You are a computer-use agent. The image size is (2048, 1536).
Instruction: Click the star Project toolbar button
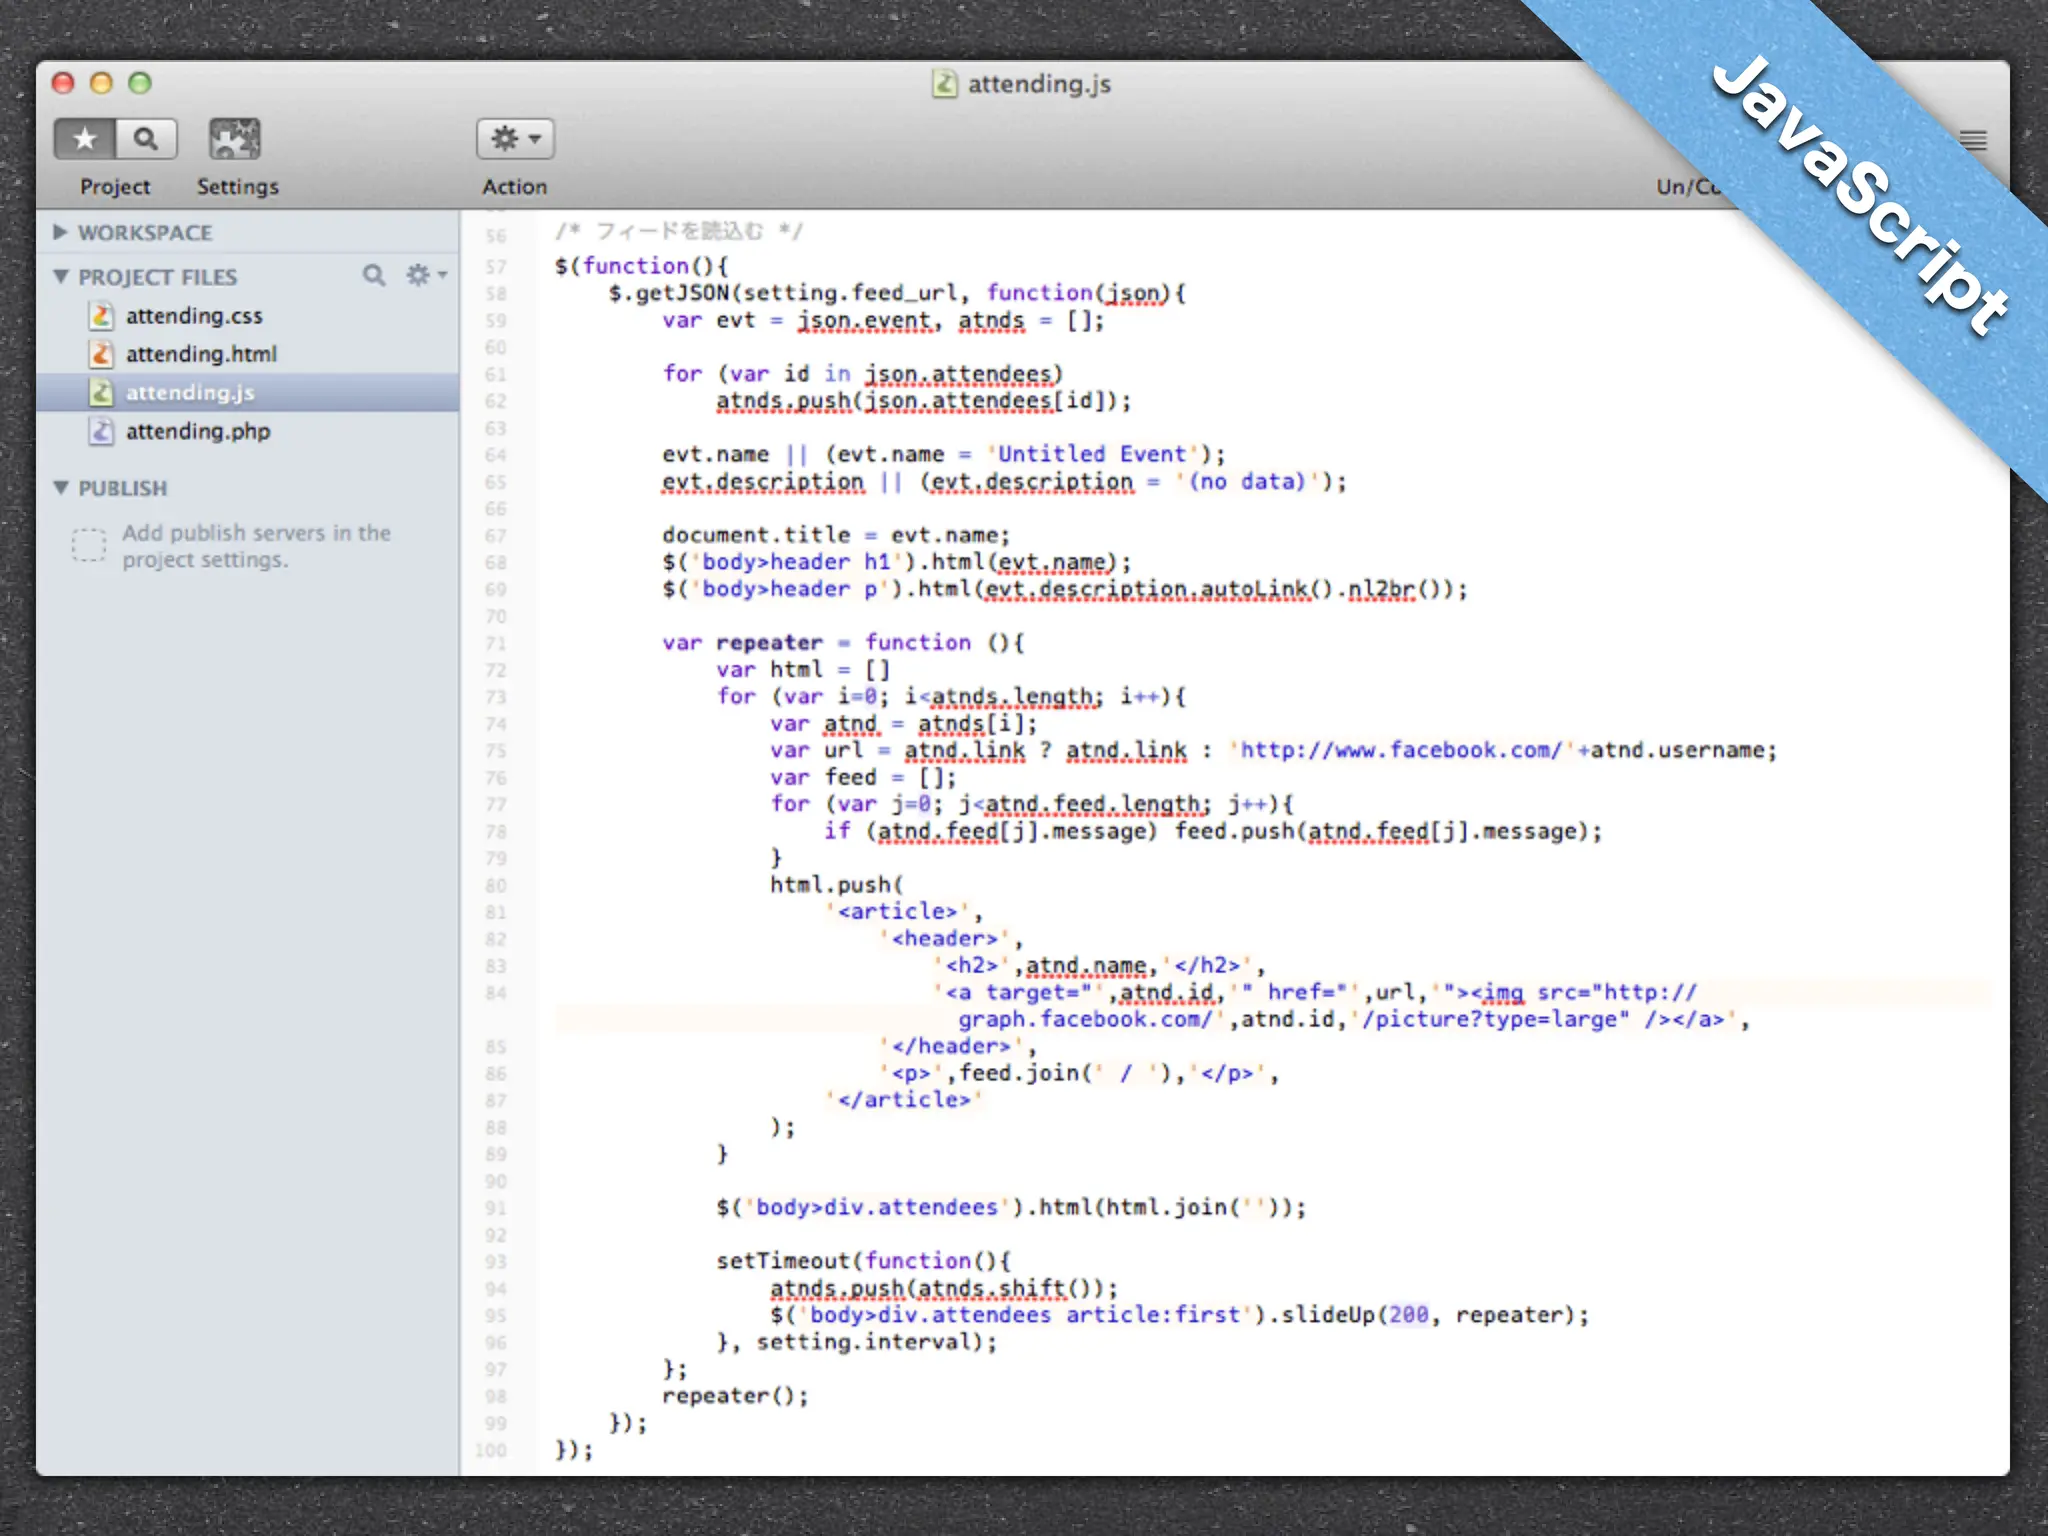(85, 139)
